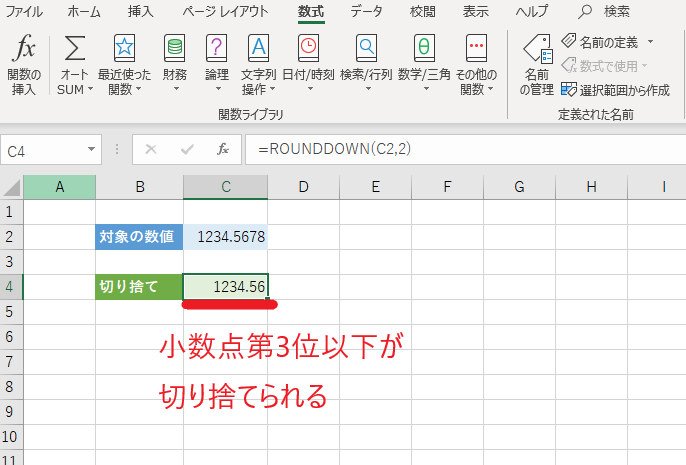Click the cancel X in formula bar
Screen dimensions: 686x465
pyautogui.click(x=151, y=150)
